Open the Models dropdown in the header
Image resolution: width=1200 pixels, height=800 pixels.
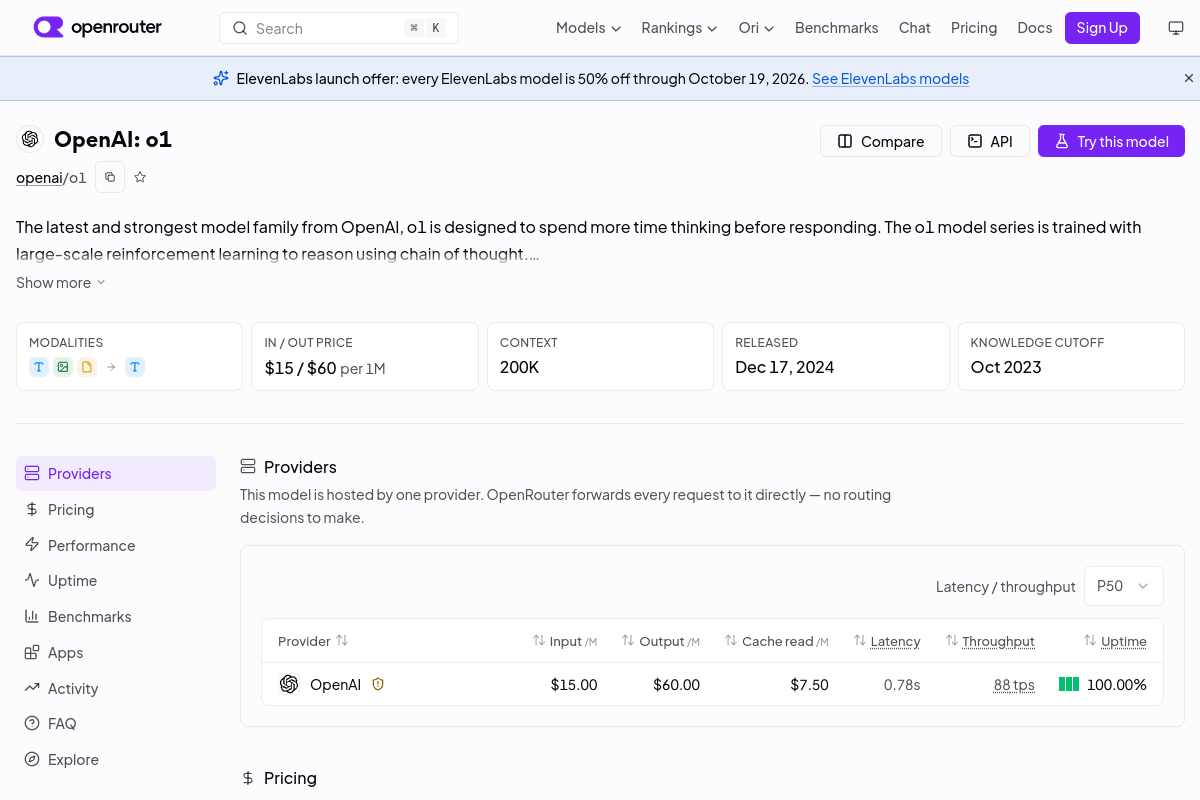588,28
